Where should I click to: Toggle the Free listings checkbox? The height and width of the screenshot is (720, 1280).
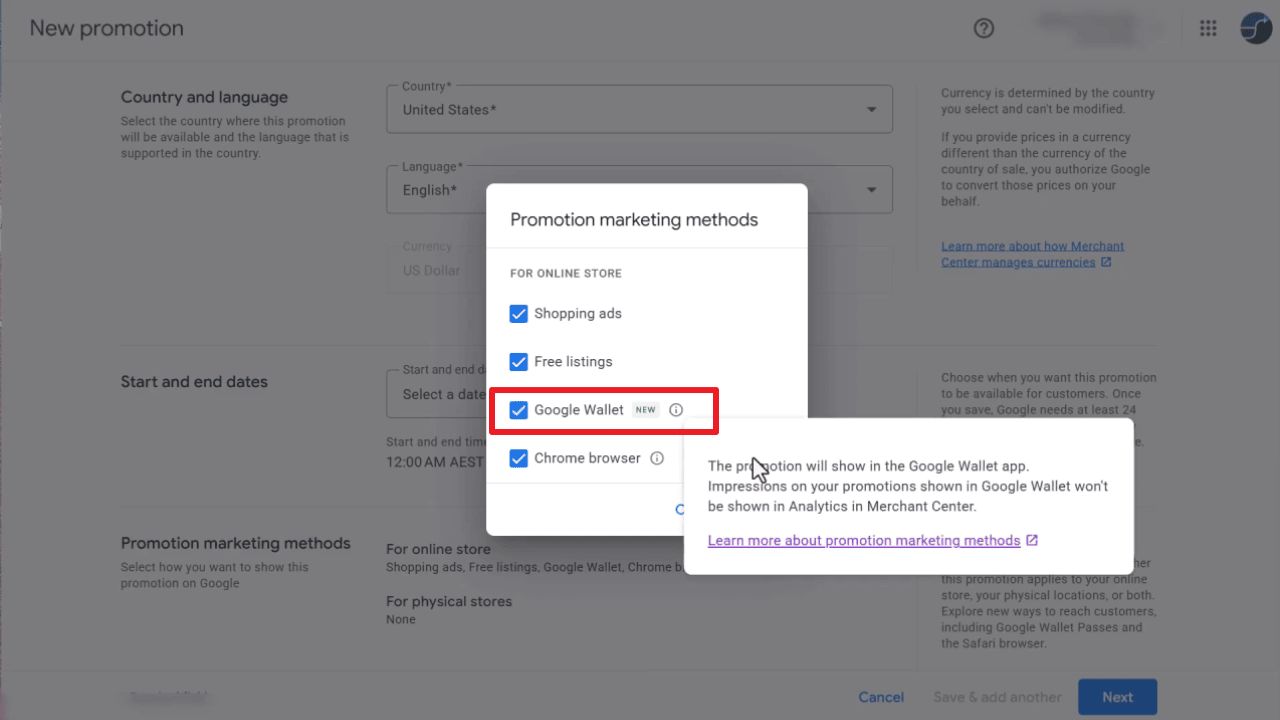point(518,362)
